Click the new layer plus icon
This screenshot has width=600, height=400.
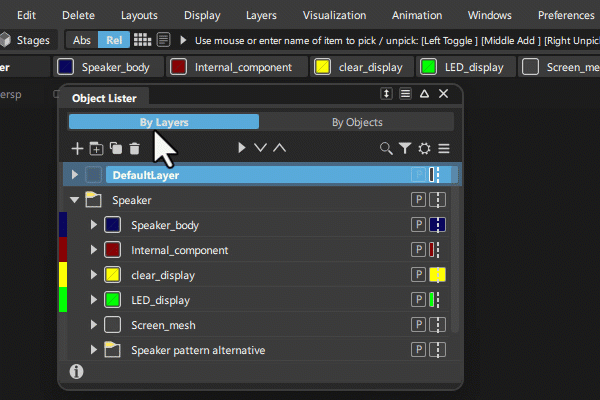pyautogui.click(x=78, y=148)
